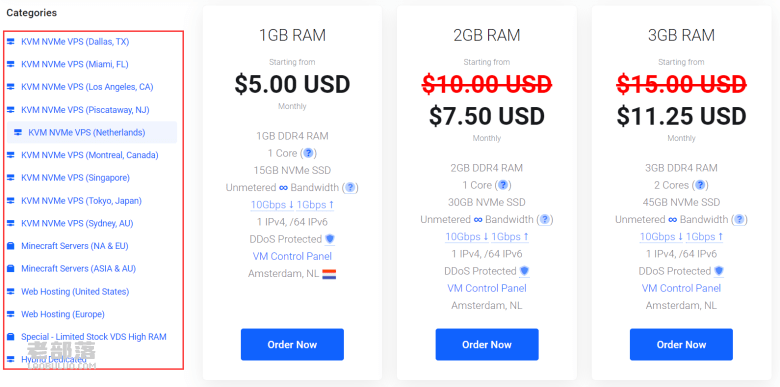Click the Core help icon in 2GB plan

pos(503,185)
